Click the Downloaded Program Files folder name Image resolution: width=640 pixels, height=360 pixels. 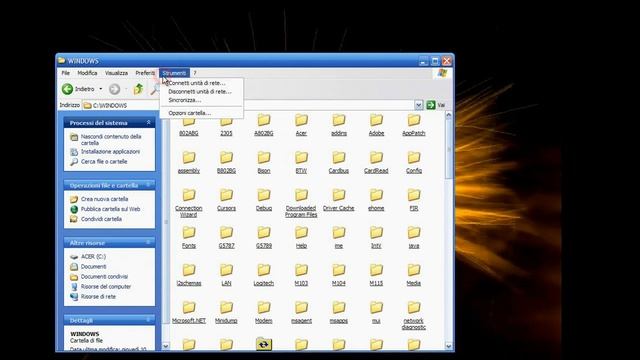point(301,211)
